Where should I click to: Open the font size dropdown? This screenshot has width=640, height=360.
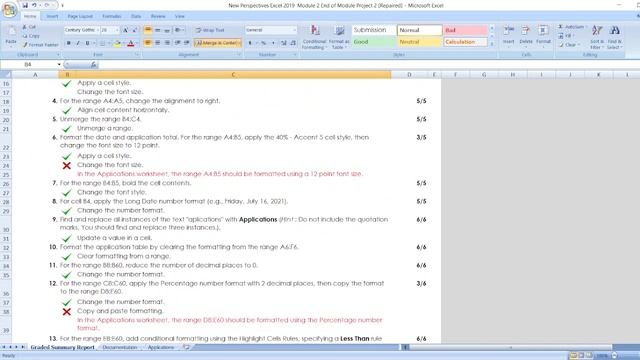coord(117,30)
